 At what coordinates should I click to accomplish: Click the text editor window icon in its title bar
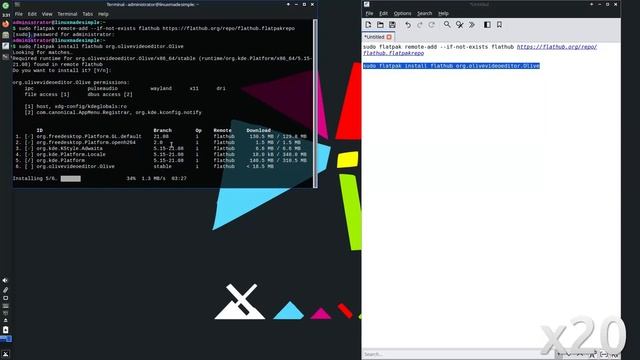click(x=367, y=4)
